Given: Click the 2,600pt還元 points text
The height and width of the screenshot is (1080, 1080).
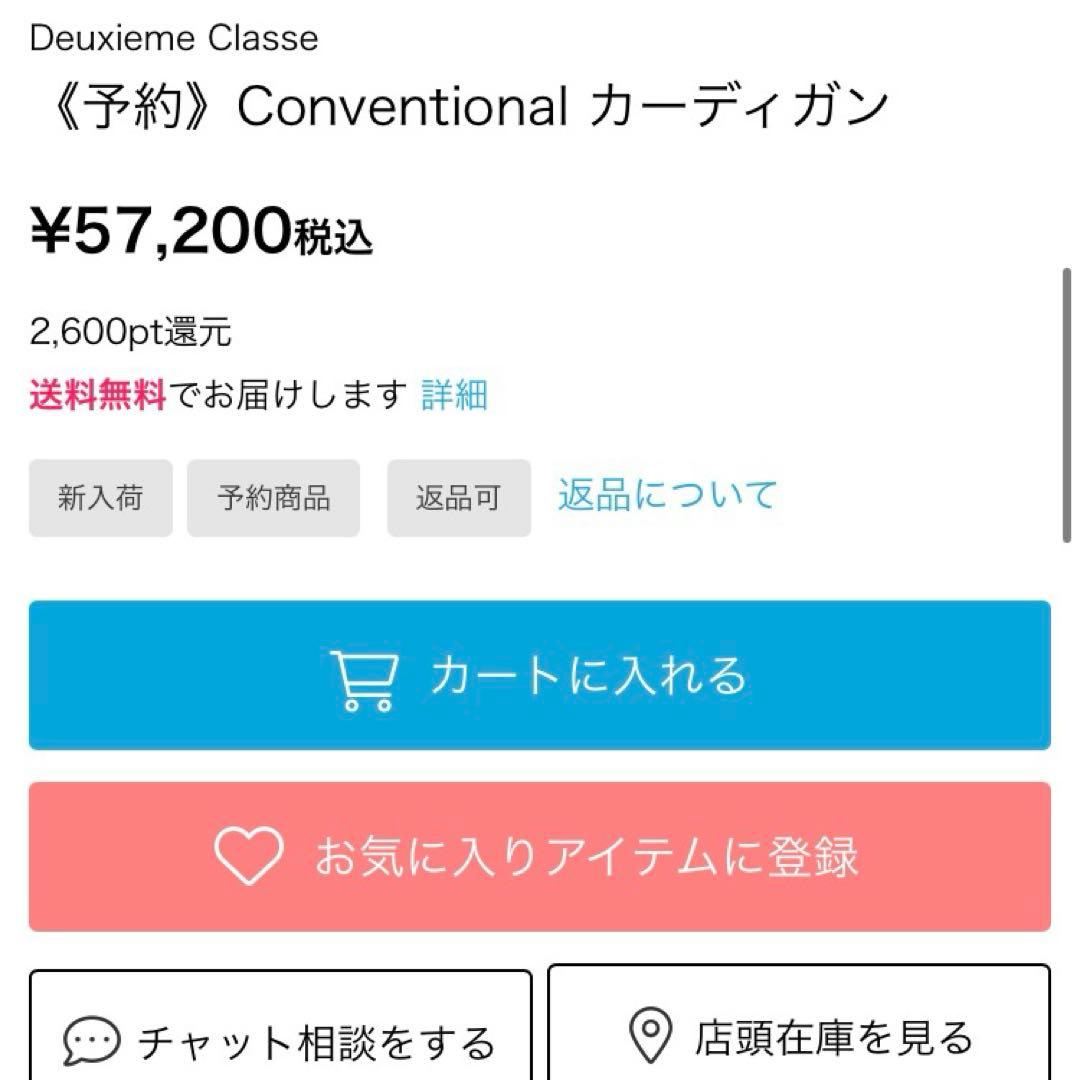Looking at the screenshot, I should [131, 333].
